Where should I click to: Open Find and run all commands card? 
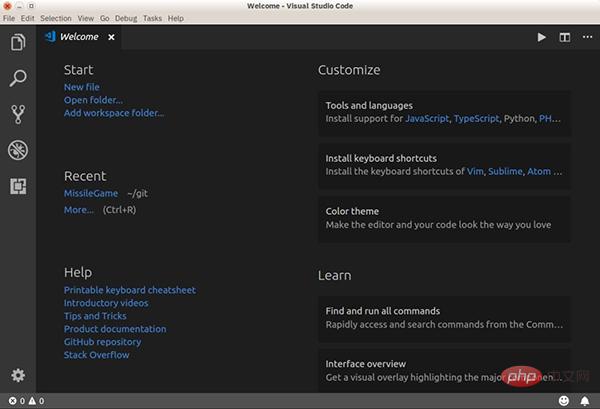pyautogui.click(x=444, y=318)
